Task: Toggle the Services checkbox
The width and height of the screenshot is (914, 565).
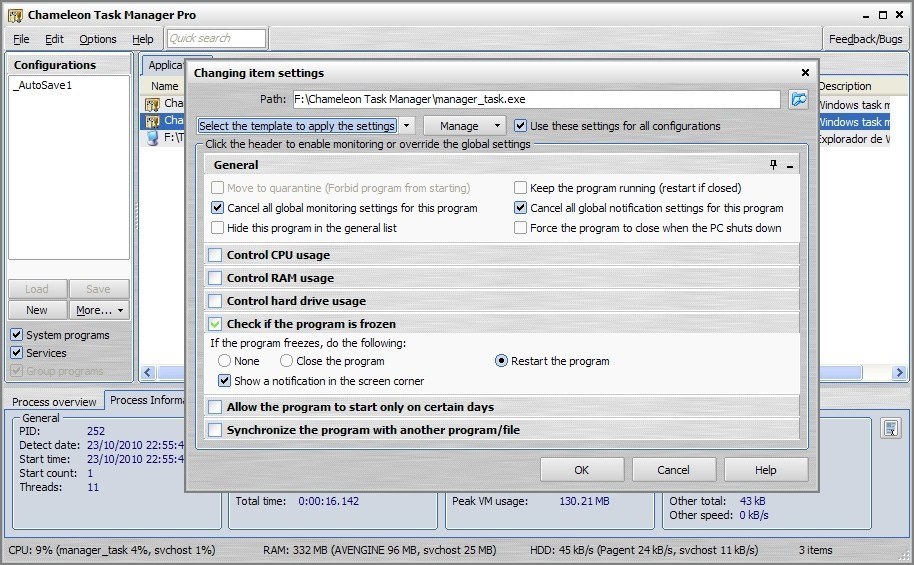Action: pos(17,353)
